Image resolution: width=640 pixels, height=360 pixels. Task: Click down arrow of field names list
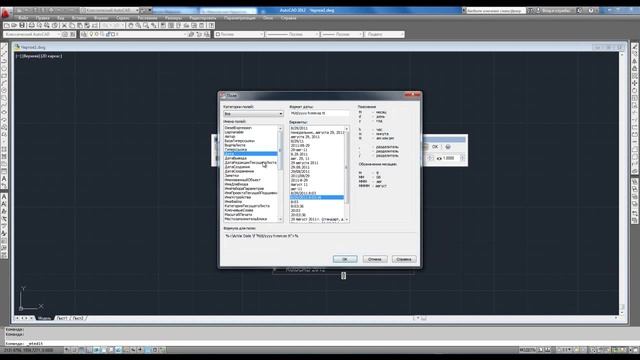click(x=280, y=220)
